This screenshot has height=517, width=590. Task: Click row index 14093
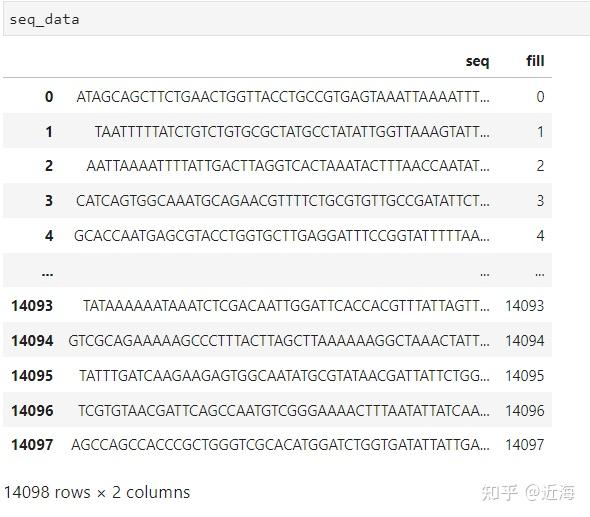click(x=32, y=306)
